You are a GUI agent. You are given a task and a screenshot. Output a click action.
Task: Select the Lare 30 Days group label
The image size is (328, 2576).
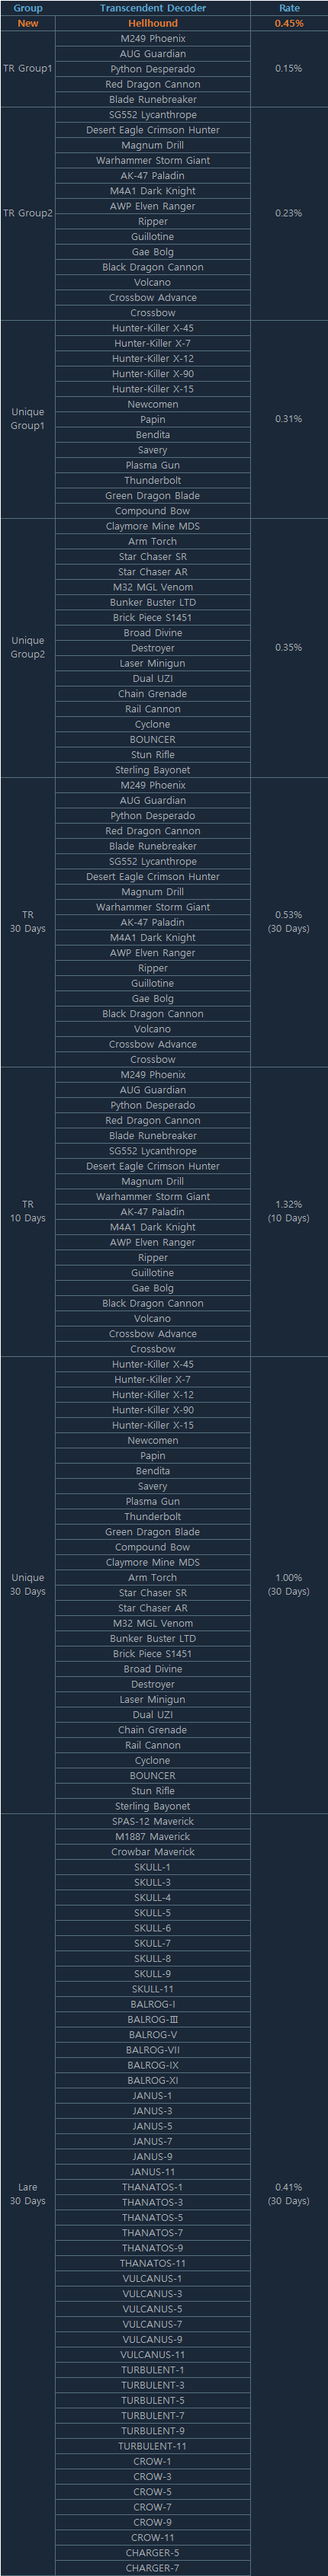click(28, 2194)
